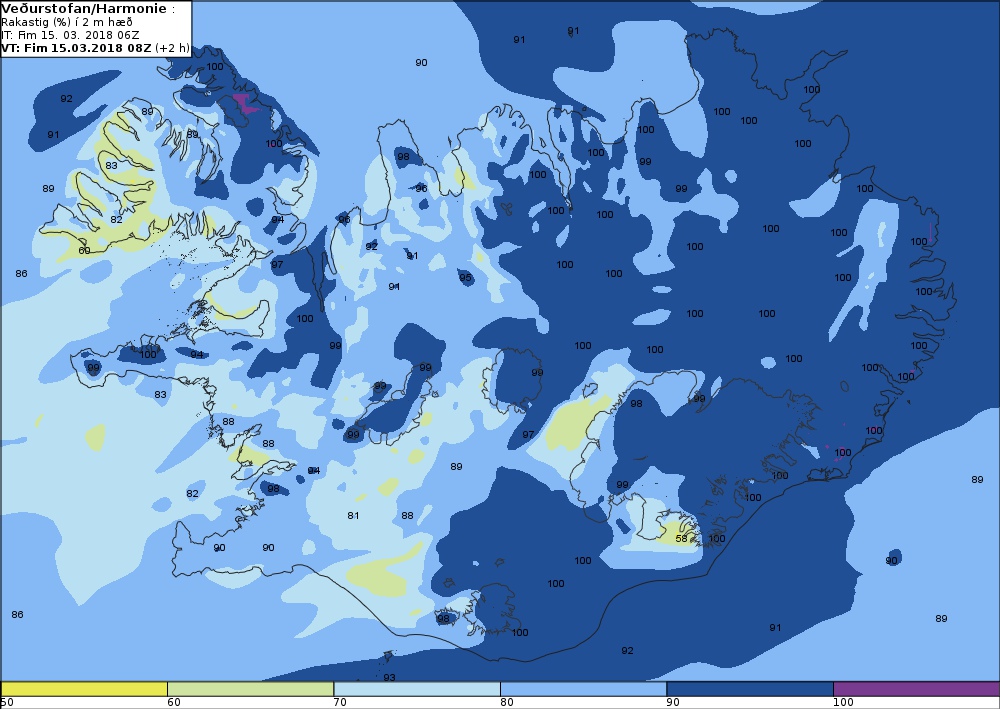The width and height of the screenshot is (1000, 709).
Task: Click the 'Rakastig (%) í 2 m hæð' line
Action: [67, 22]
